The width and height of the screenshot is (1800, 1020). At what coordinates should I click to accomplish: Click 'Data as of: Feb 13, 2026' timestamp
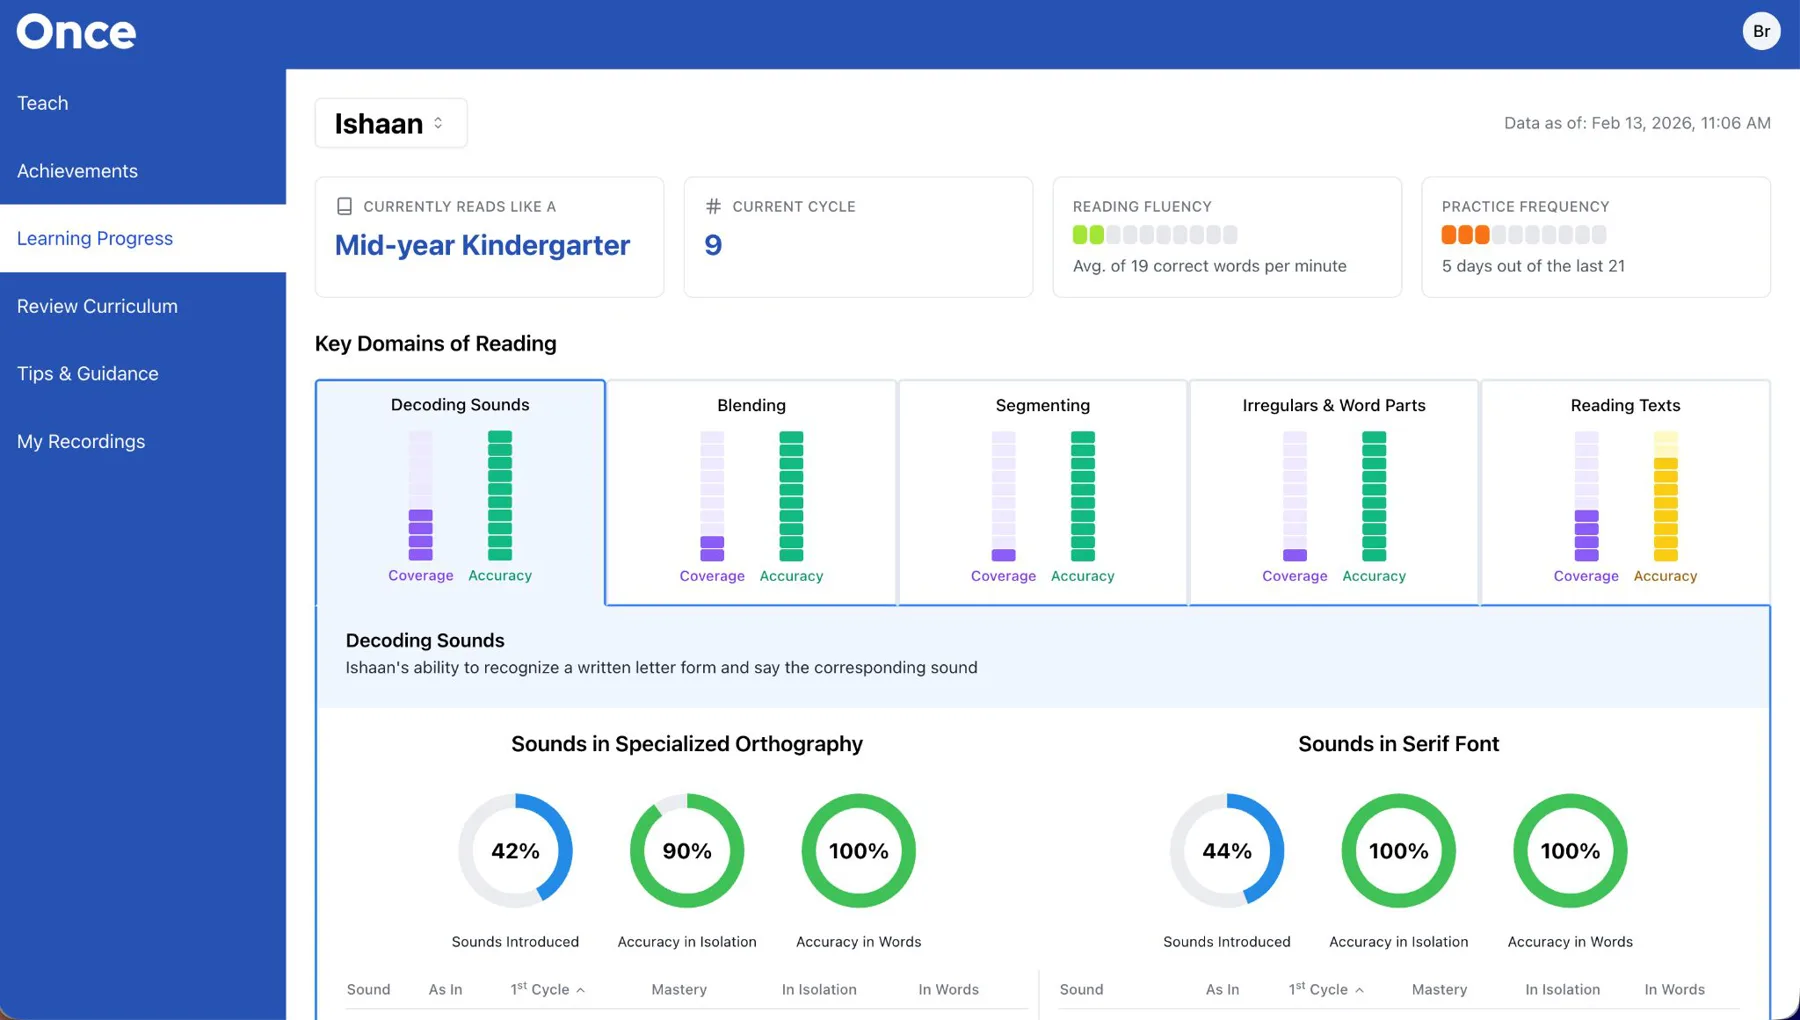1637,123
